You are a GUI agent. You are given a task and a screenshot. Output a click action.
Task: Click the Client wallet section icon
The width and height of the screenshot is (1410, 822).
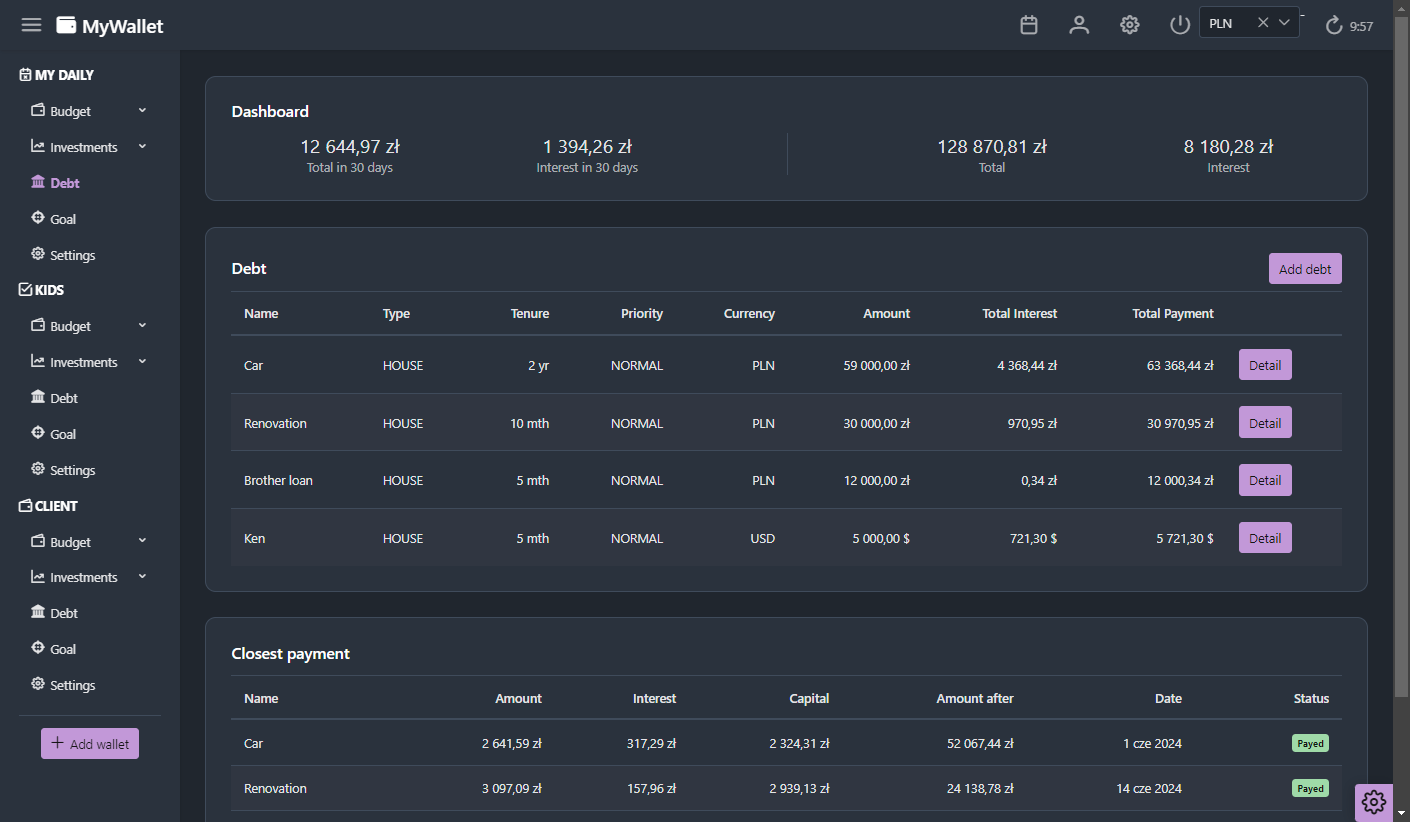click(26, 506)
